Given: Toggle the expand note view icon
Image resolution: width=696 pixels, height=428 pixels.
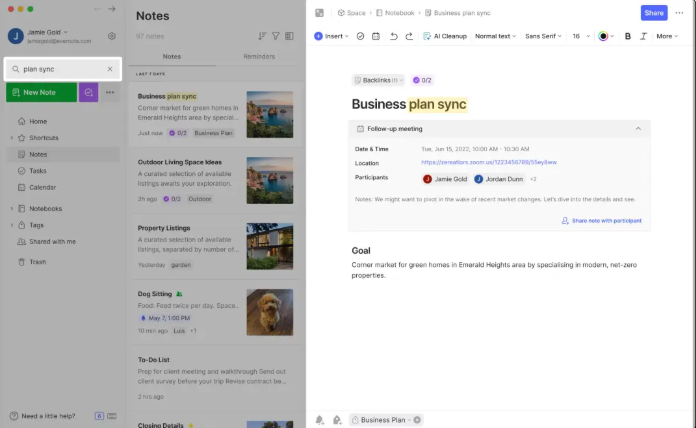Looking at the screenshot, I should (319, 13).
